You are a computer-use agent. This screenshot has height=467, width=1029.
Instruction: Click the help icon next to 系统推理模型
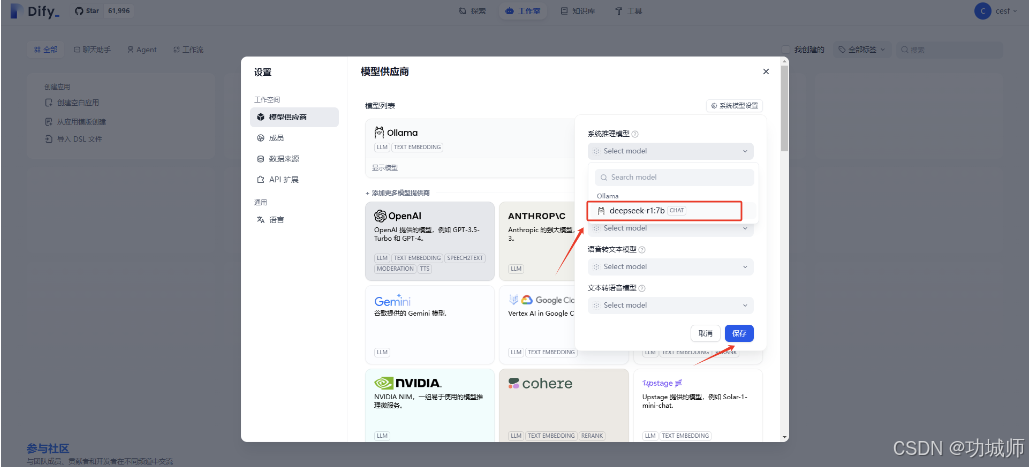[x=635, y=134]
